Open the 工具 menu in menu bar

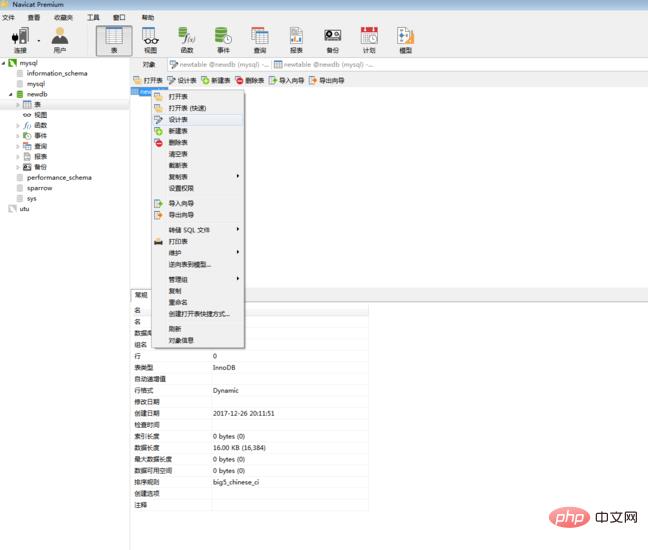pyautogui.click(x=93, y=17)
